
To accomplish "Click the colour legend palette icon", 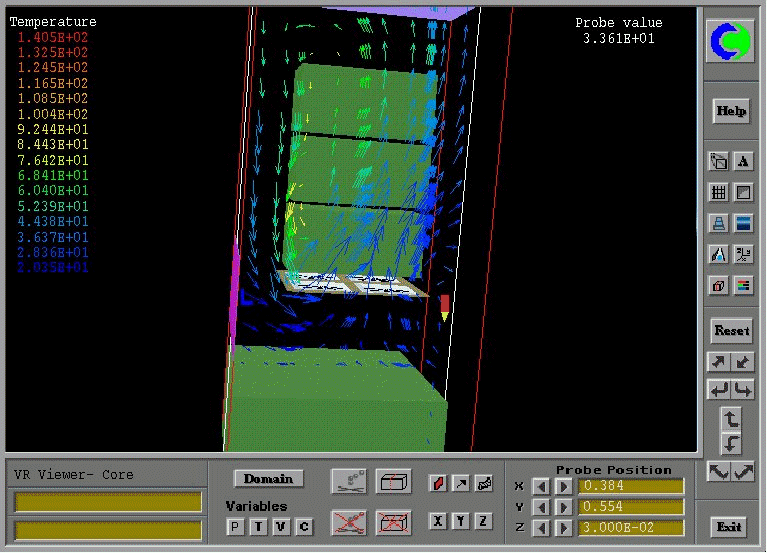I will coord(743,286).
